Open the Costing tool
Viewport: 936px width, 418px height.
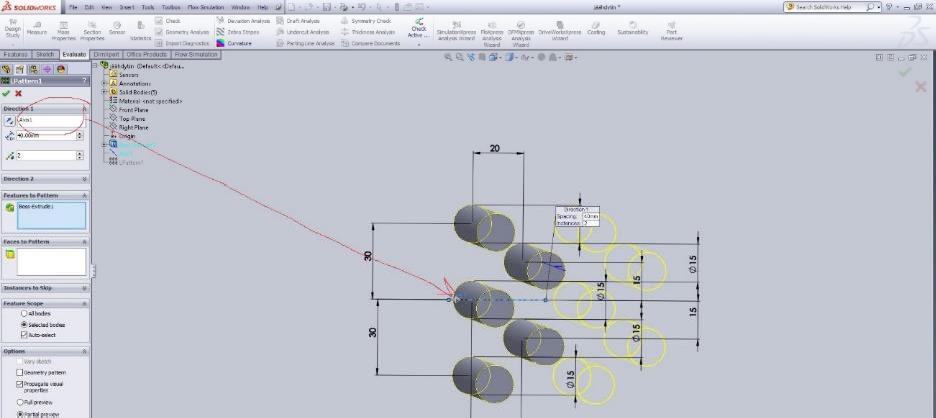coord(596,29)
